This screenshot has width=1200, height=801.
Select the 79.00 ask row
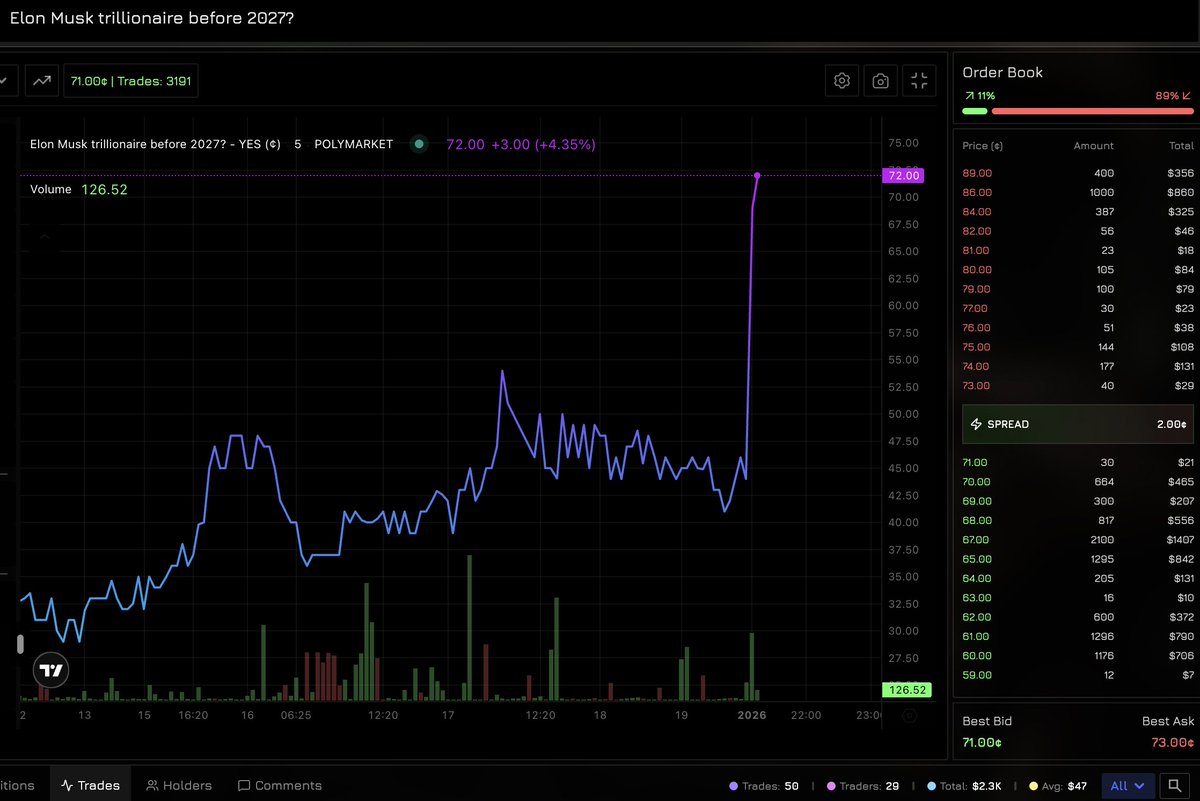pyautogui.click(x=1077, y=289)
